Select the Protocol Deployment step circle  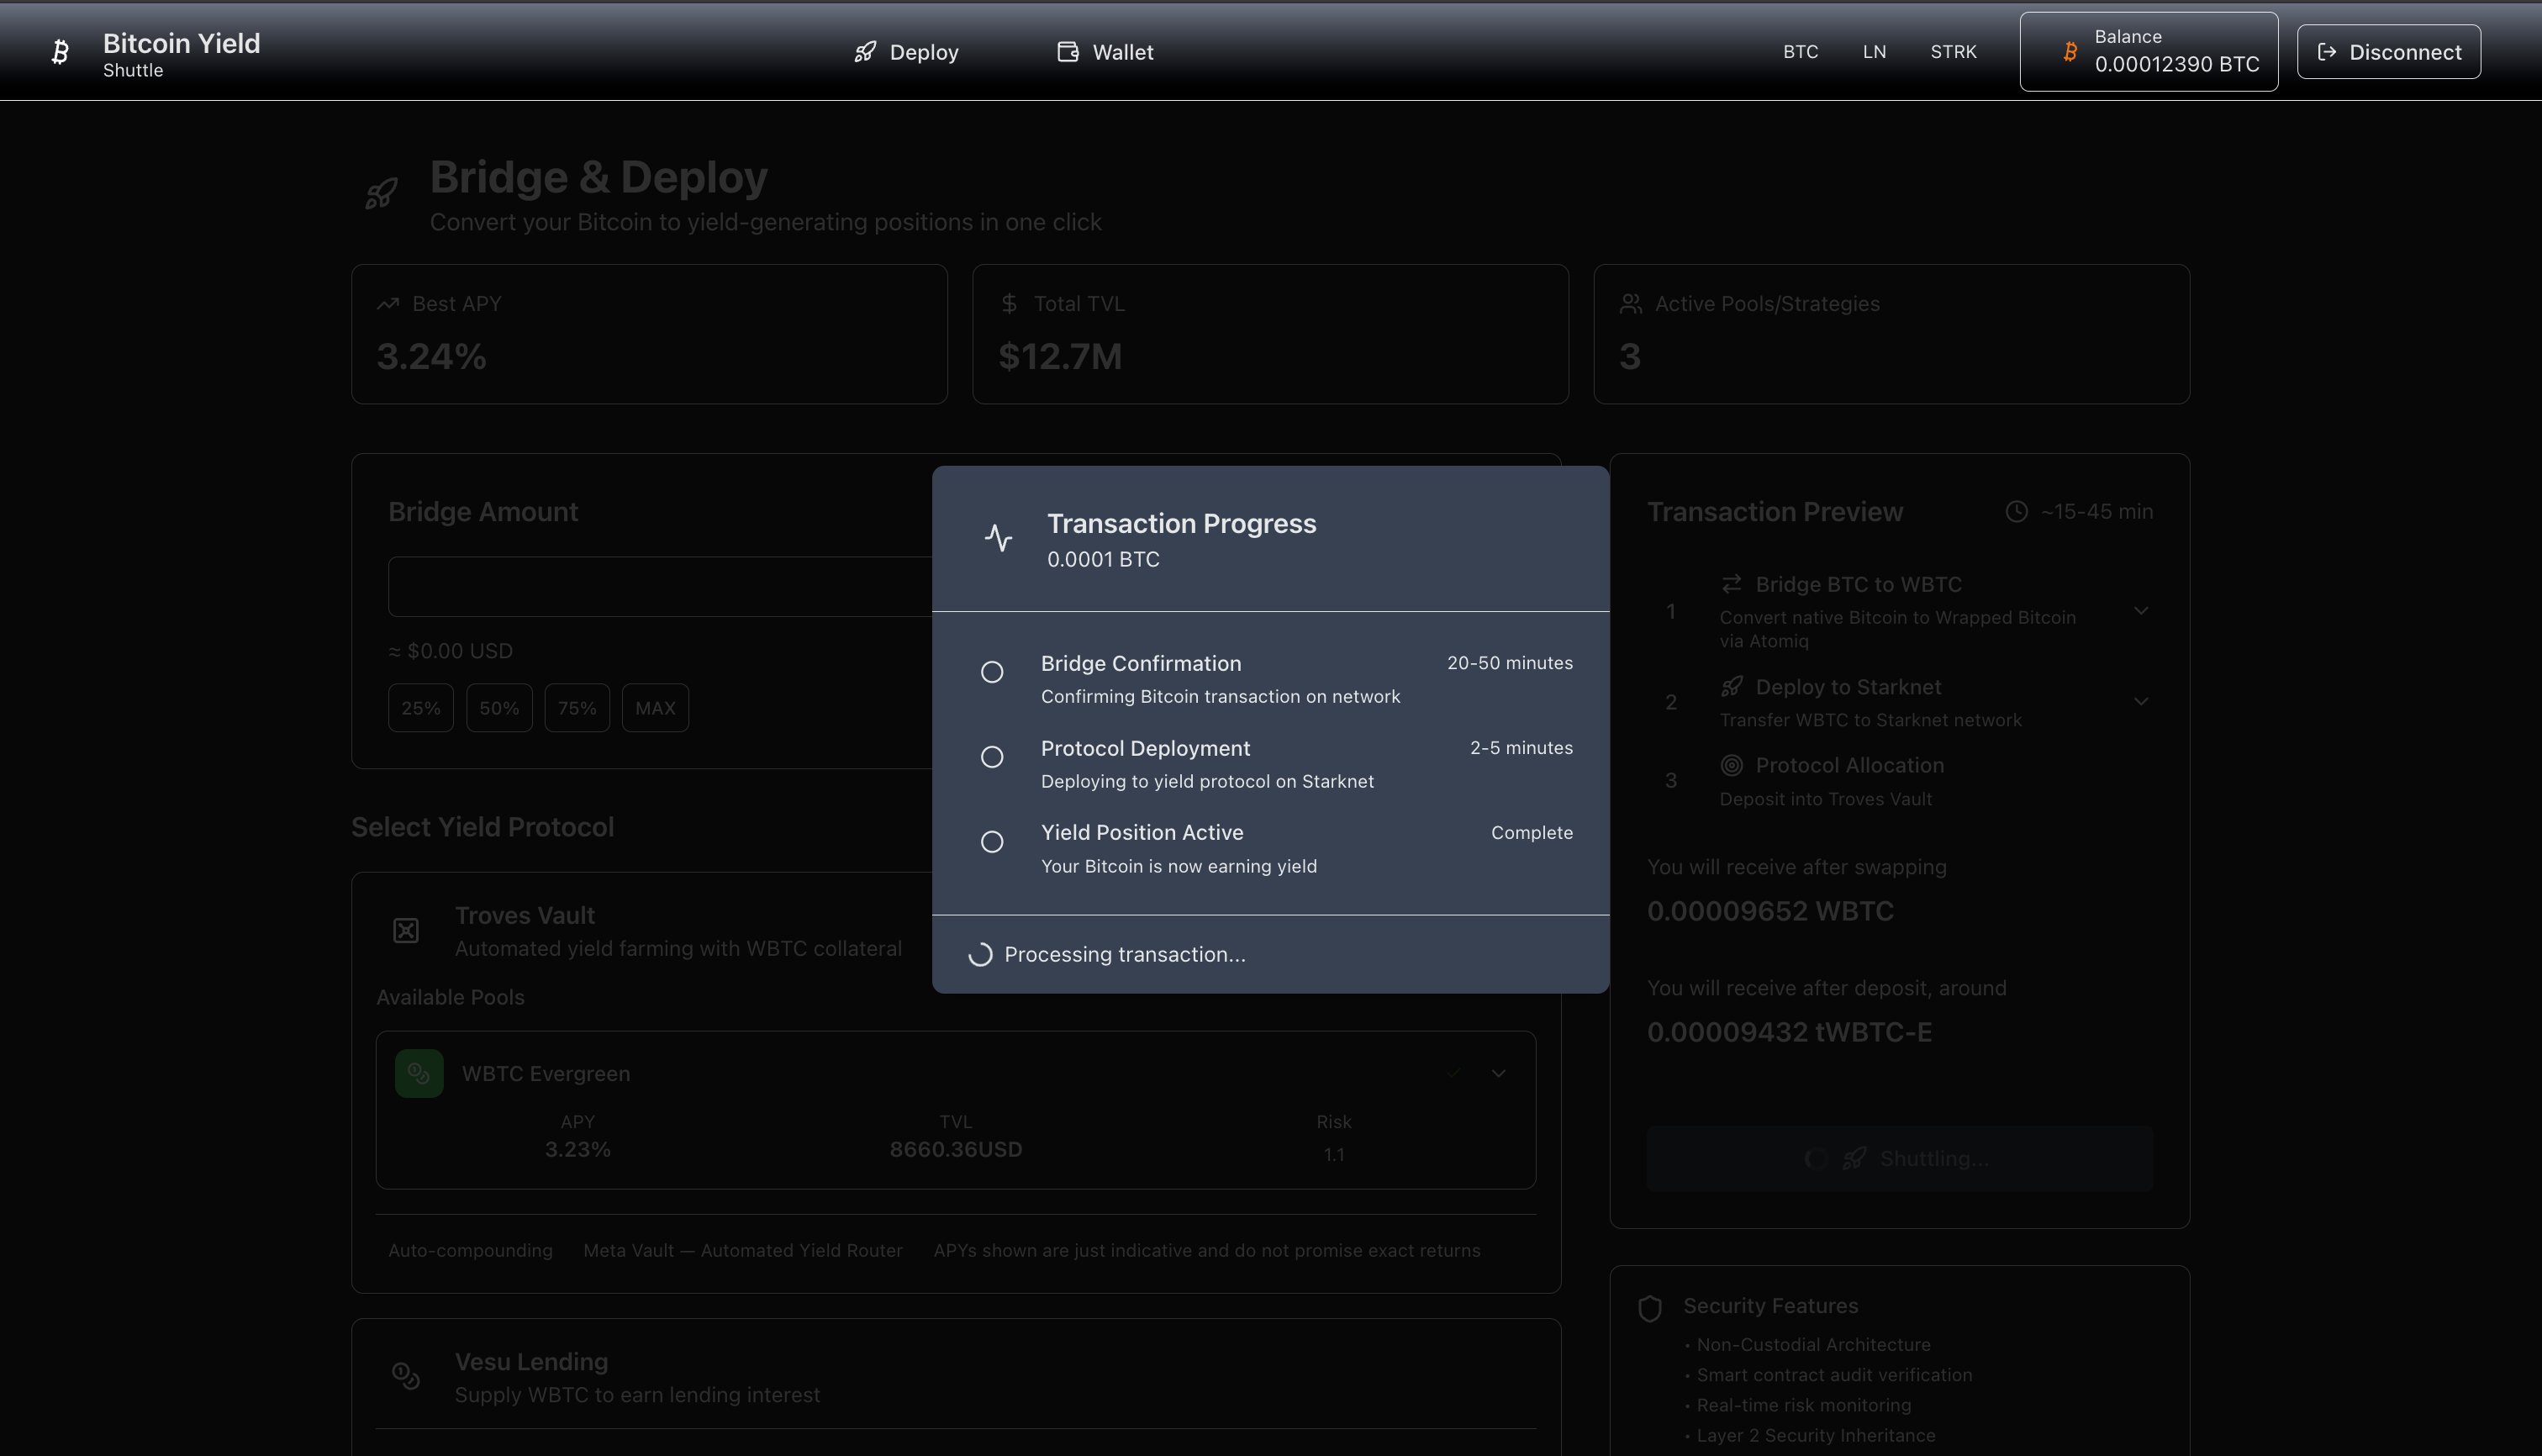point(992,757)
